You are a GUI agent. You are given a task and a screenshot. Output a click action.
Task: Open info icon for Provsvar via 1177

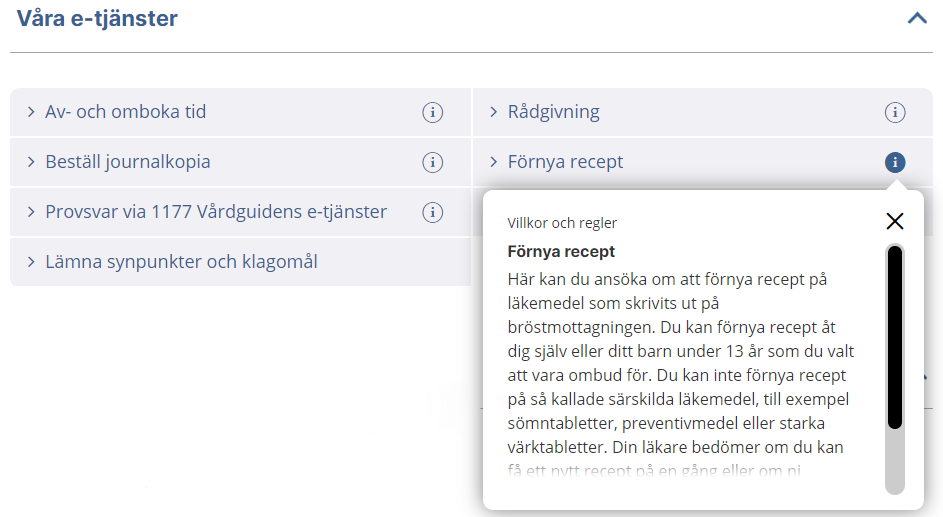(x=432, y=212)
